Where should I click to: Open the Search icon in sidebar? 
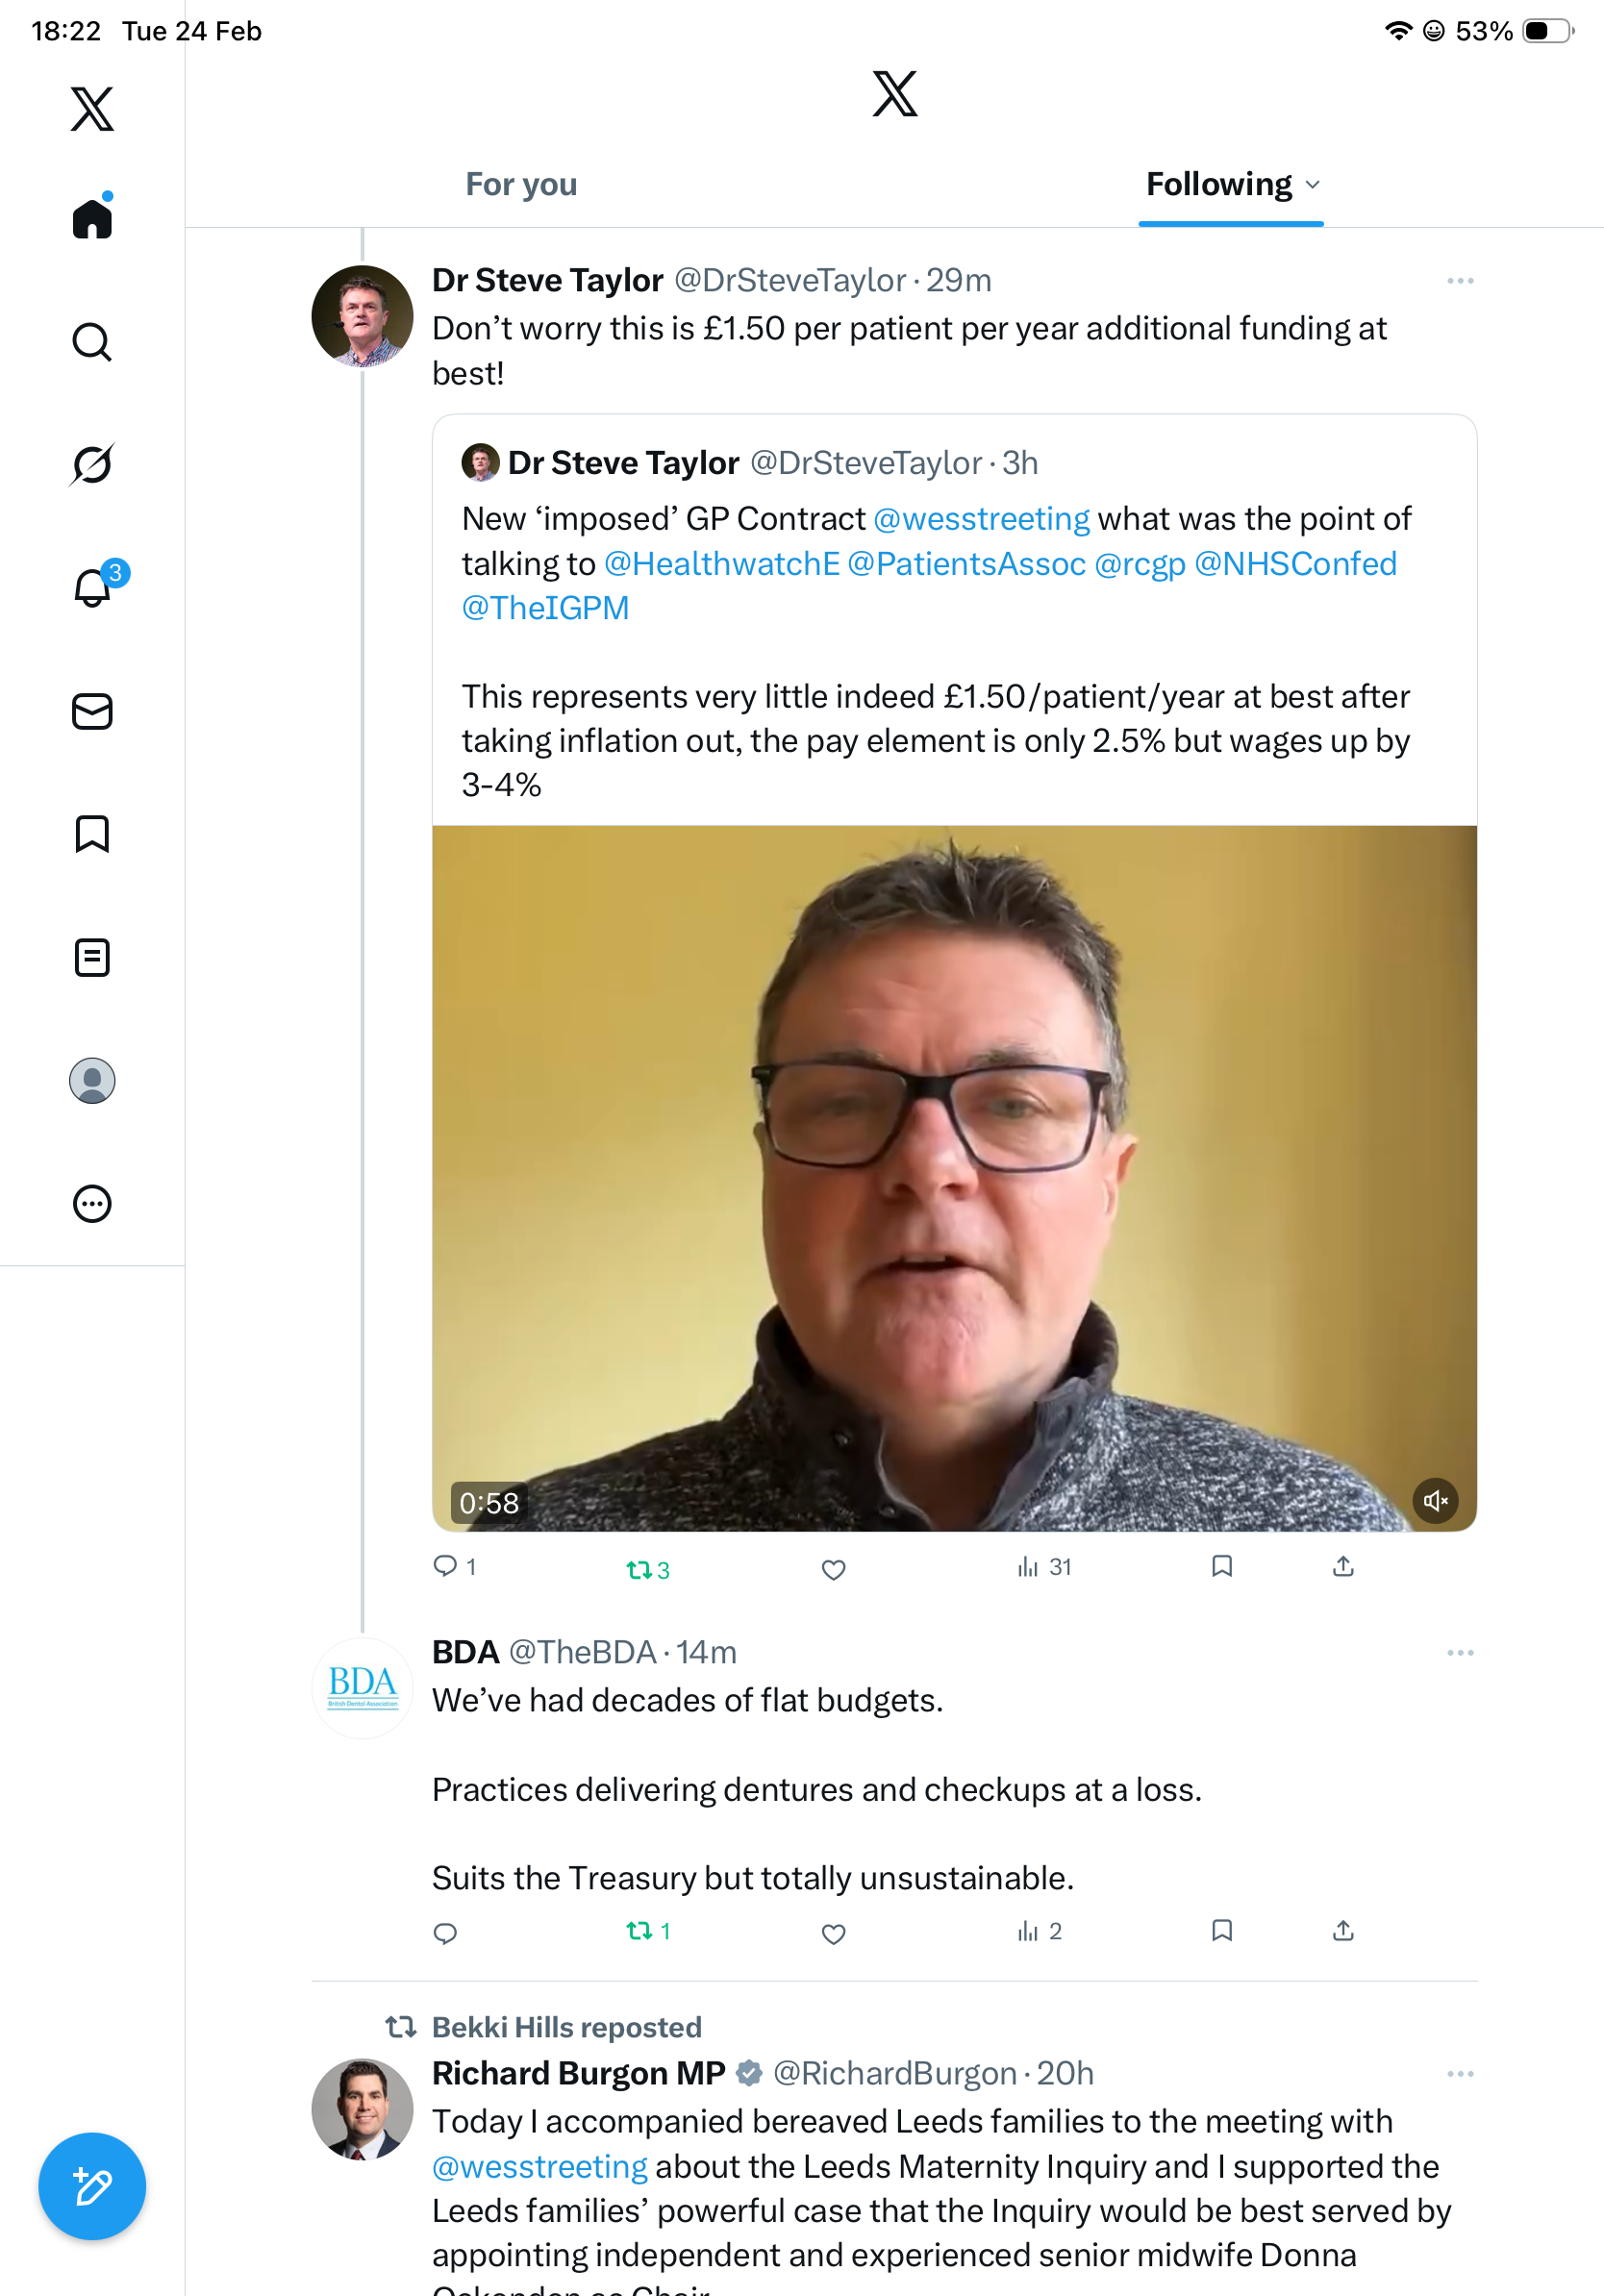pos(92,342)
